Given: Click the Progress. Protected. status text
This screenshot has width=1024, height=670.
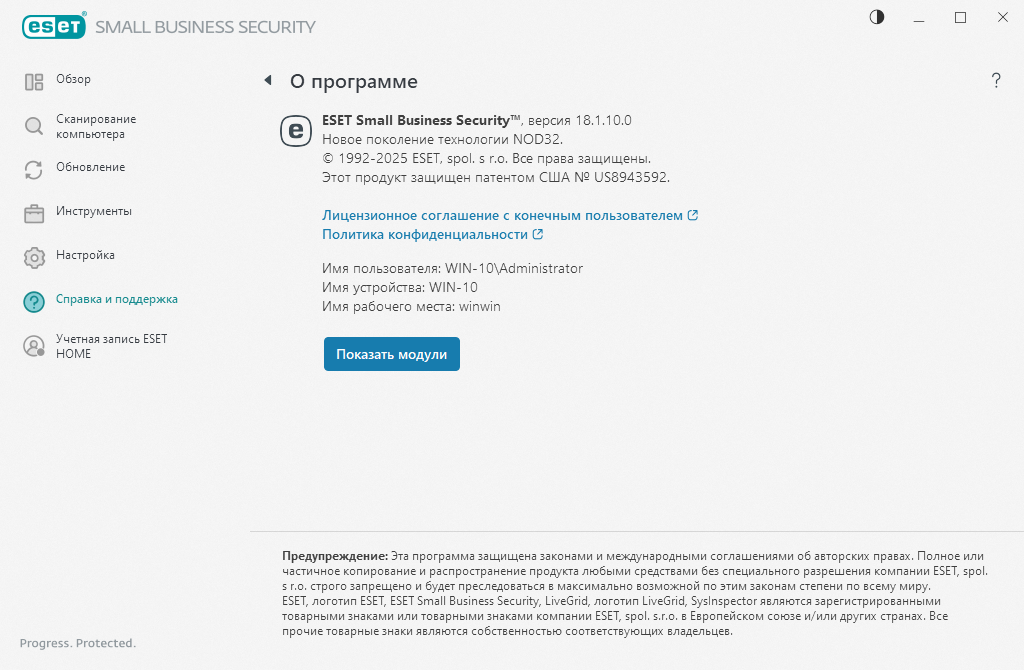Looking at the screenshot, I should [x=75, y=643].
